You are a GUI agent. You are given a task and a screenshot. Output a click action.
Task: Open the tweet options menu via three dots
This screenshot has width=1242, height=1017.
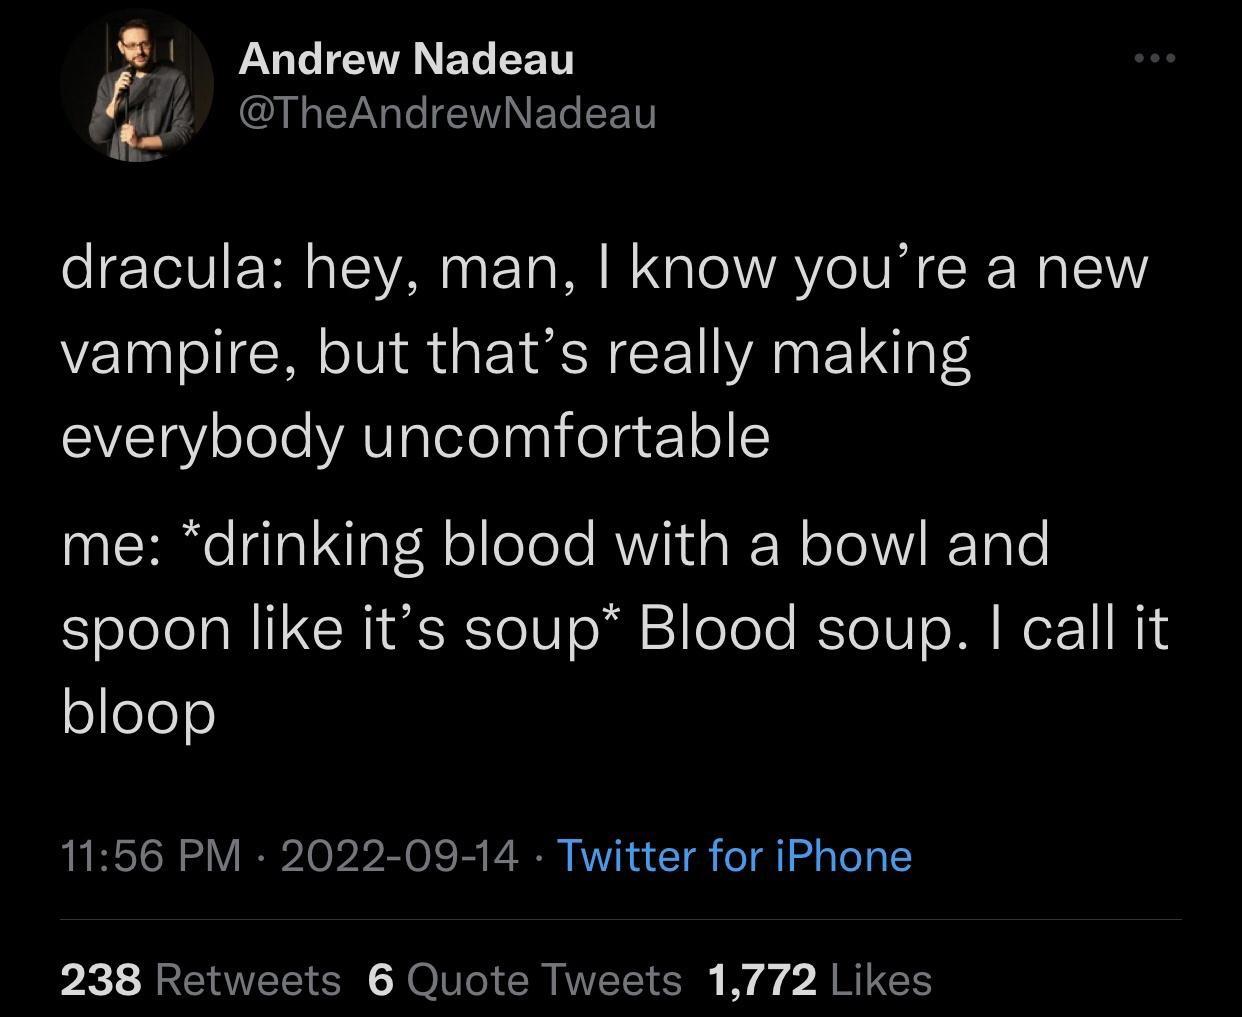coord(1152,57)
